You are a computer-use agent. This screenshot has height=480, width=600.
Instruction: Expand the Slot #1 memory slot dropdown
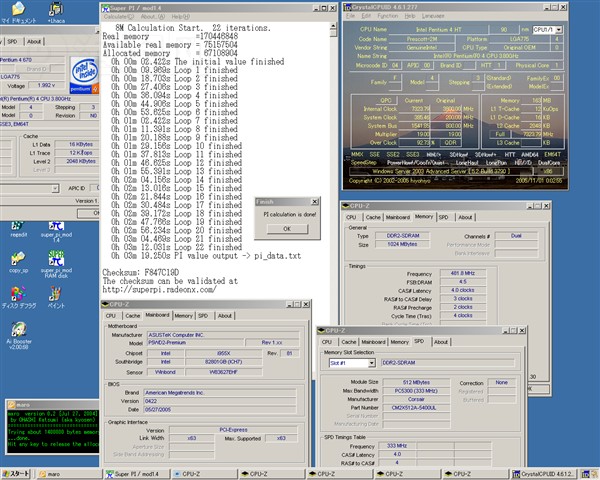[x=371, y=363]
